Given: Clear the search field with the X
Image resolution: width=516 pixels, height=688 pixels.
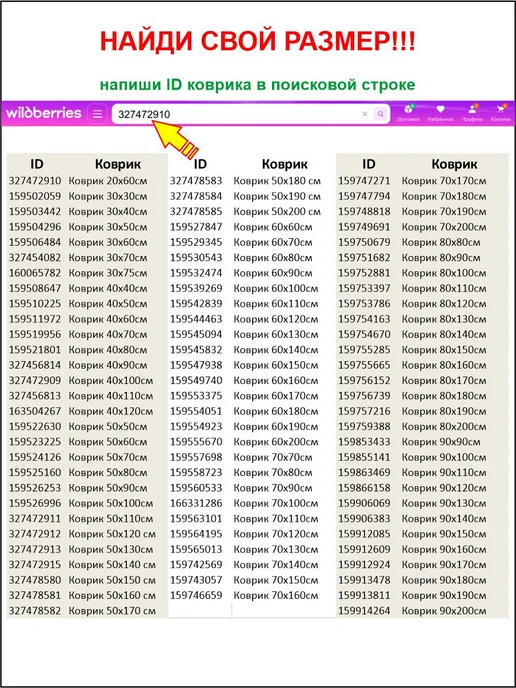Looking at the screenshot, I should (365, 114).
